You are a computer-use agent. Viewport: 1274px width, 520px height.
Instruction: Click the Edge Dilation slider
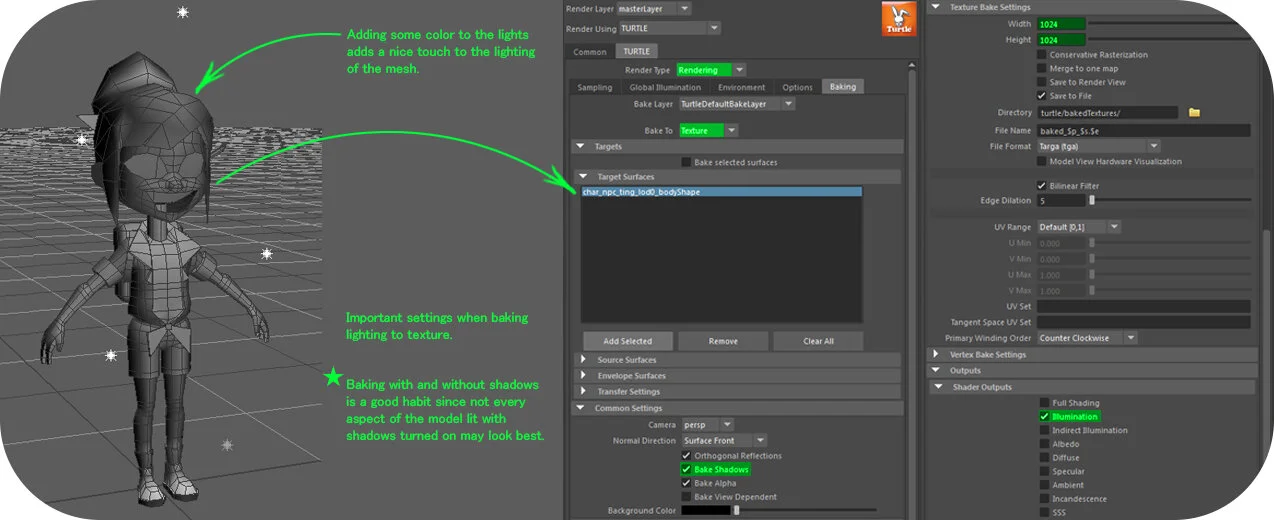click(1171, 200)
